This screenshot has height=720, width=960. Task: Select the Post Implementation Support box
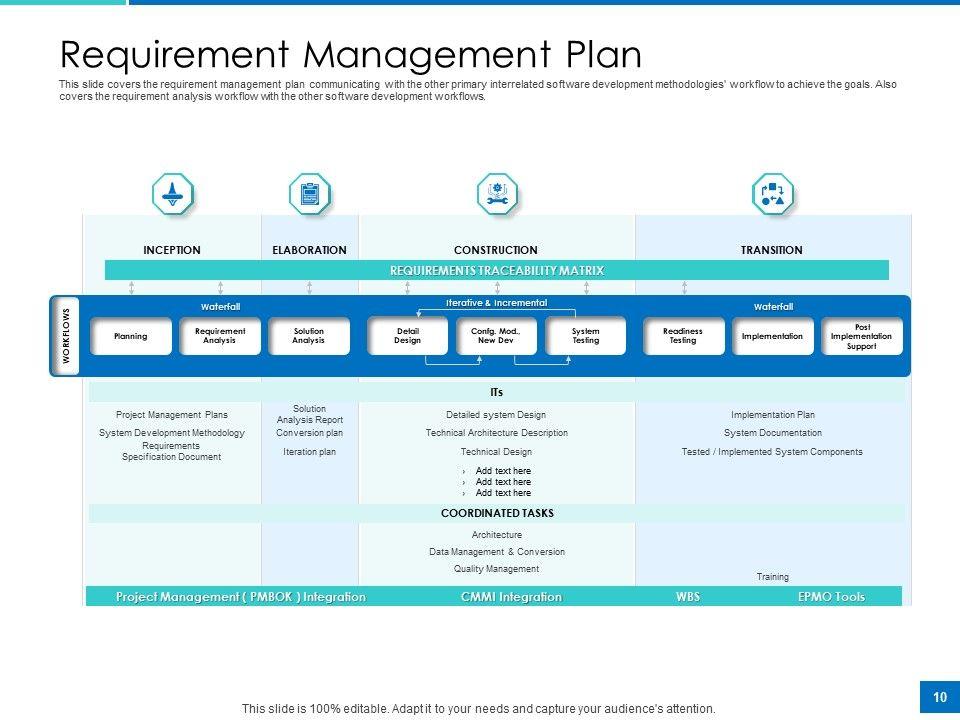pyautogui.click(x=862, y=336)
